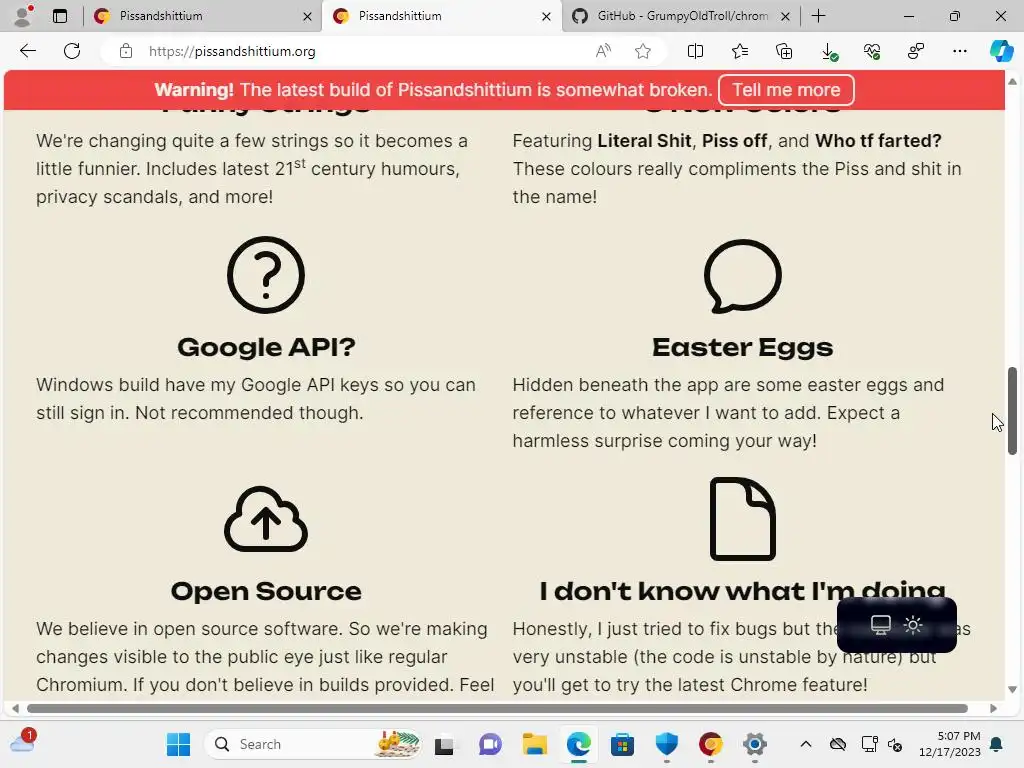Click the browser back arrow
1024x768 pixels.
point(27,51)
